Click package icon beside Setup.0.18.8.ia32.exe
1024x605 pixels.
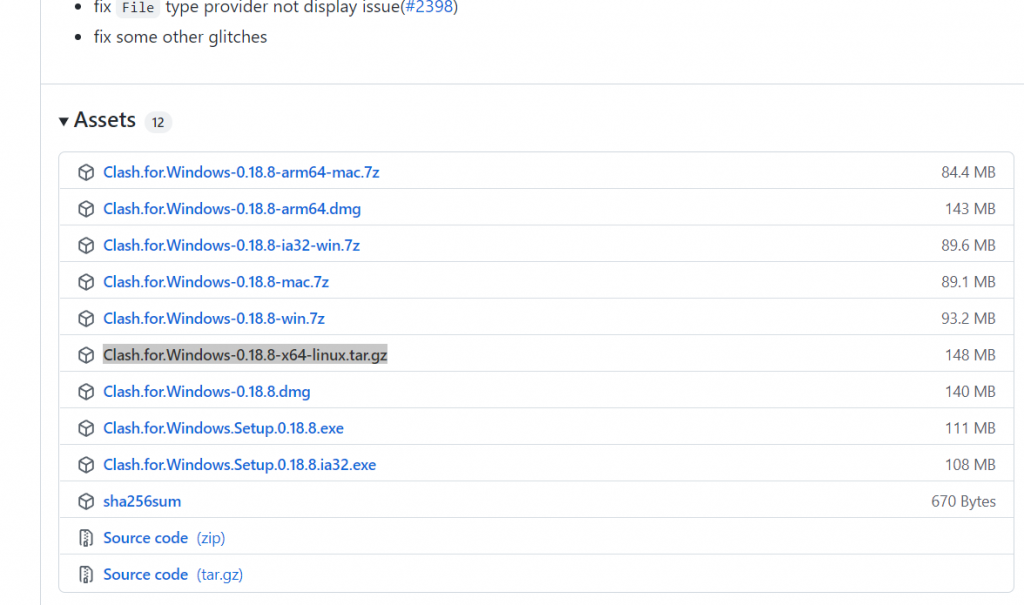(x=86, y=465)
